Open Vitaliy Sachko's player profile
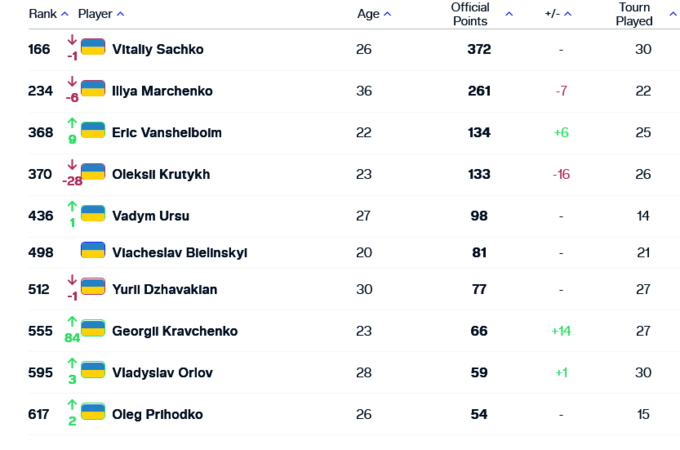680x450 pixels. [x=159, y=49]
